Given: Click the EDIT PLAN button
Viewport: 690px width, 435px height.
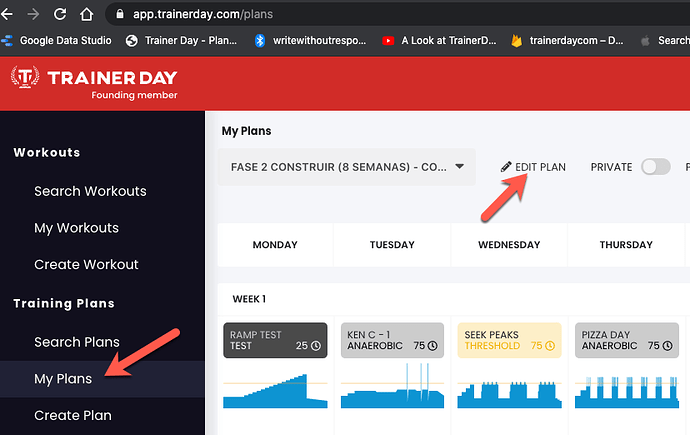Looking at the screenshot, I should [533, 167].
